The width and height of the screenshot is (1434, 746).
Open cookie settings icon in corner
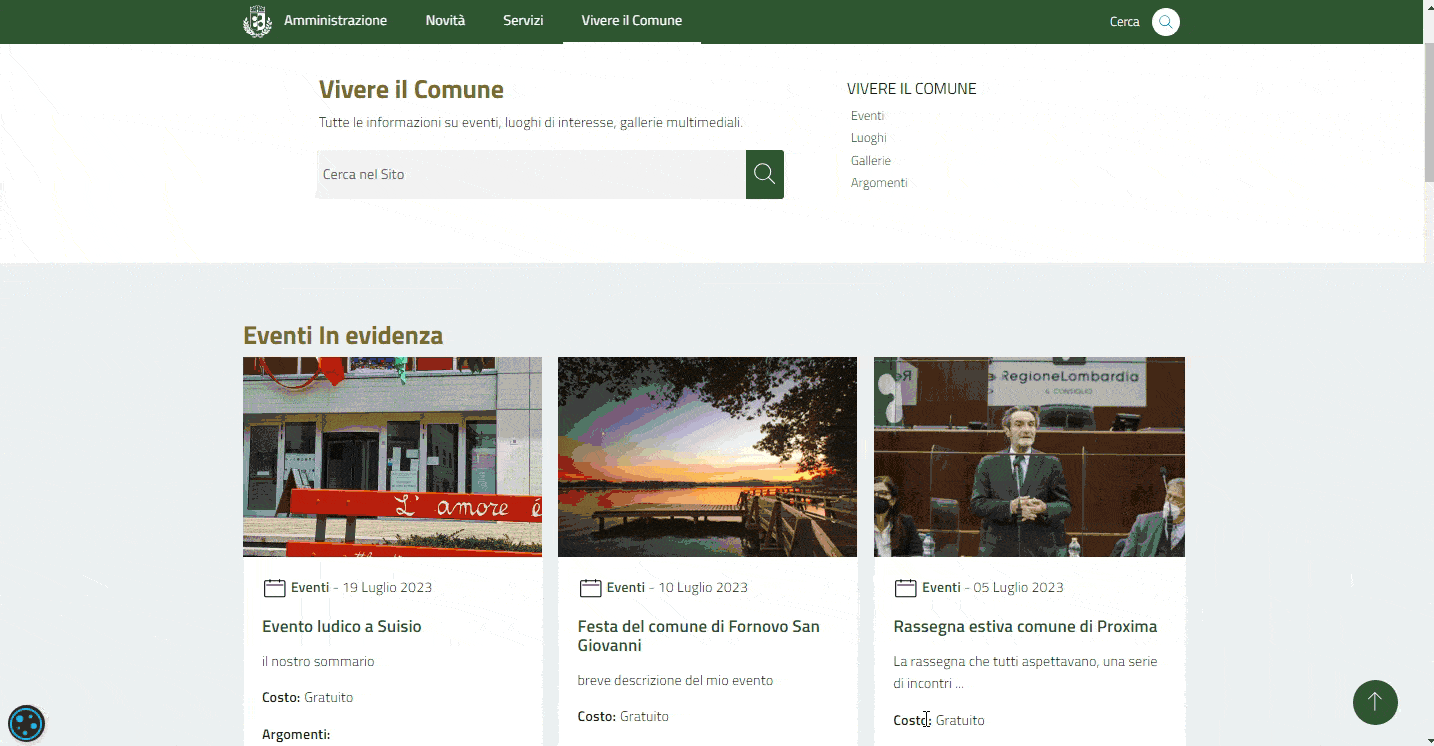[26, 723]
